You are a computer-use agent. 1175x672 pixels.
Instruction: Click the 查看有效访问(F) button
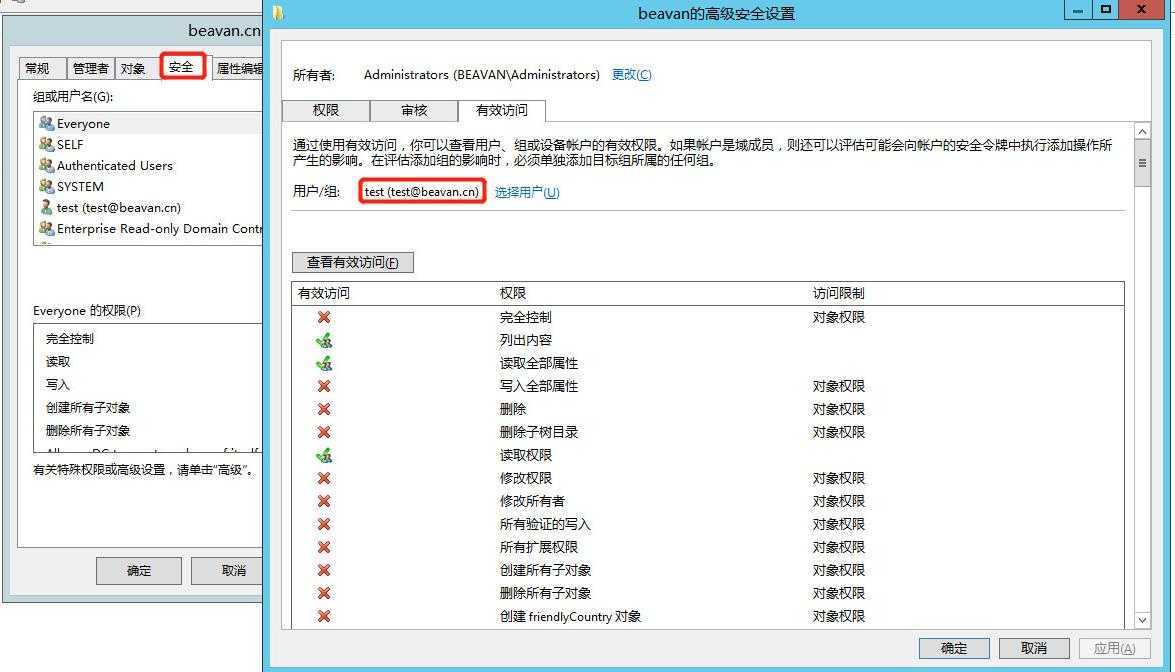click(352, 262)
